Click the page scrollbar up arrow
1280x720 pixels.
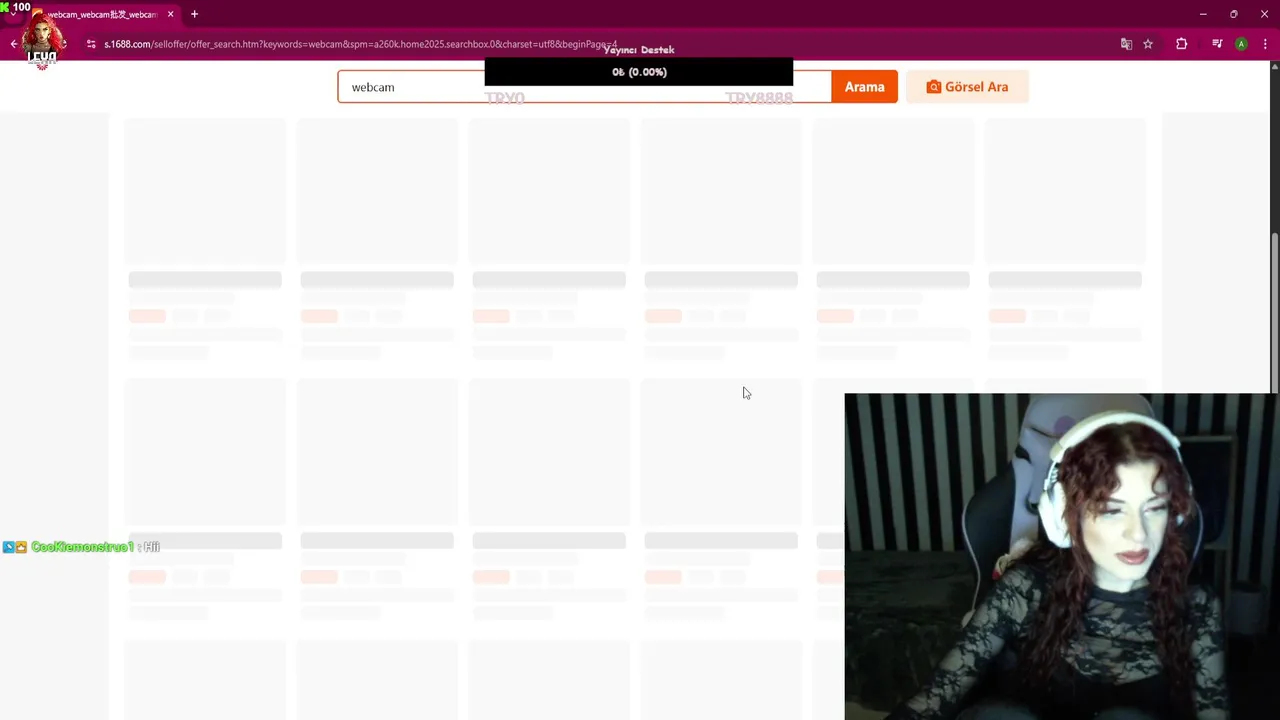click(1274, 67)
